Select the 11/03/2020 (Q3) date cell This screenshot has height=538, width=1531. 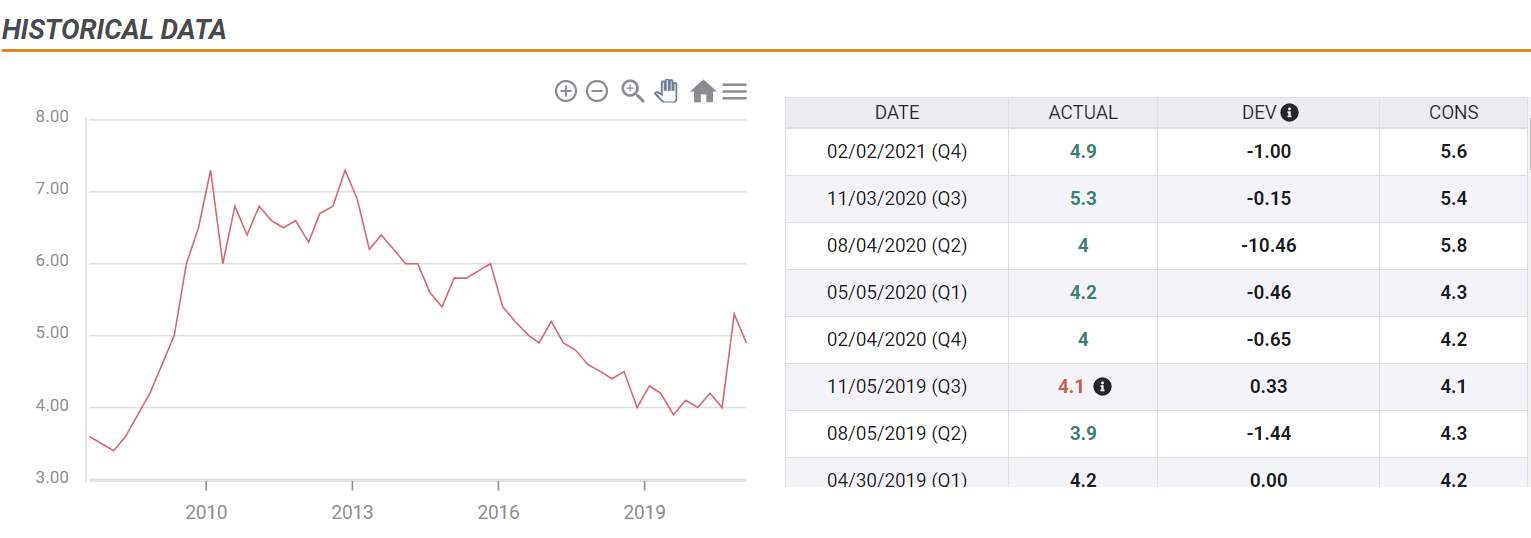(x=896, y=199)
